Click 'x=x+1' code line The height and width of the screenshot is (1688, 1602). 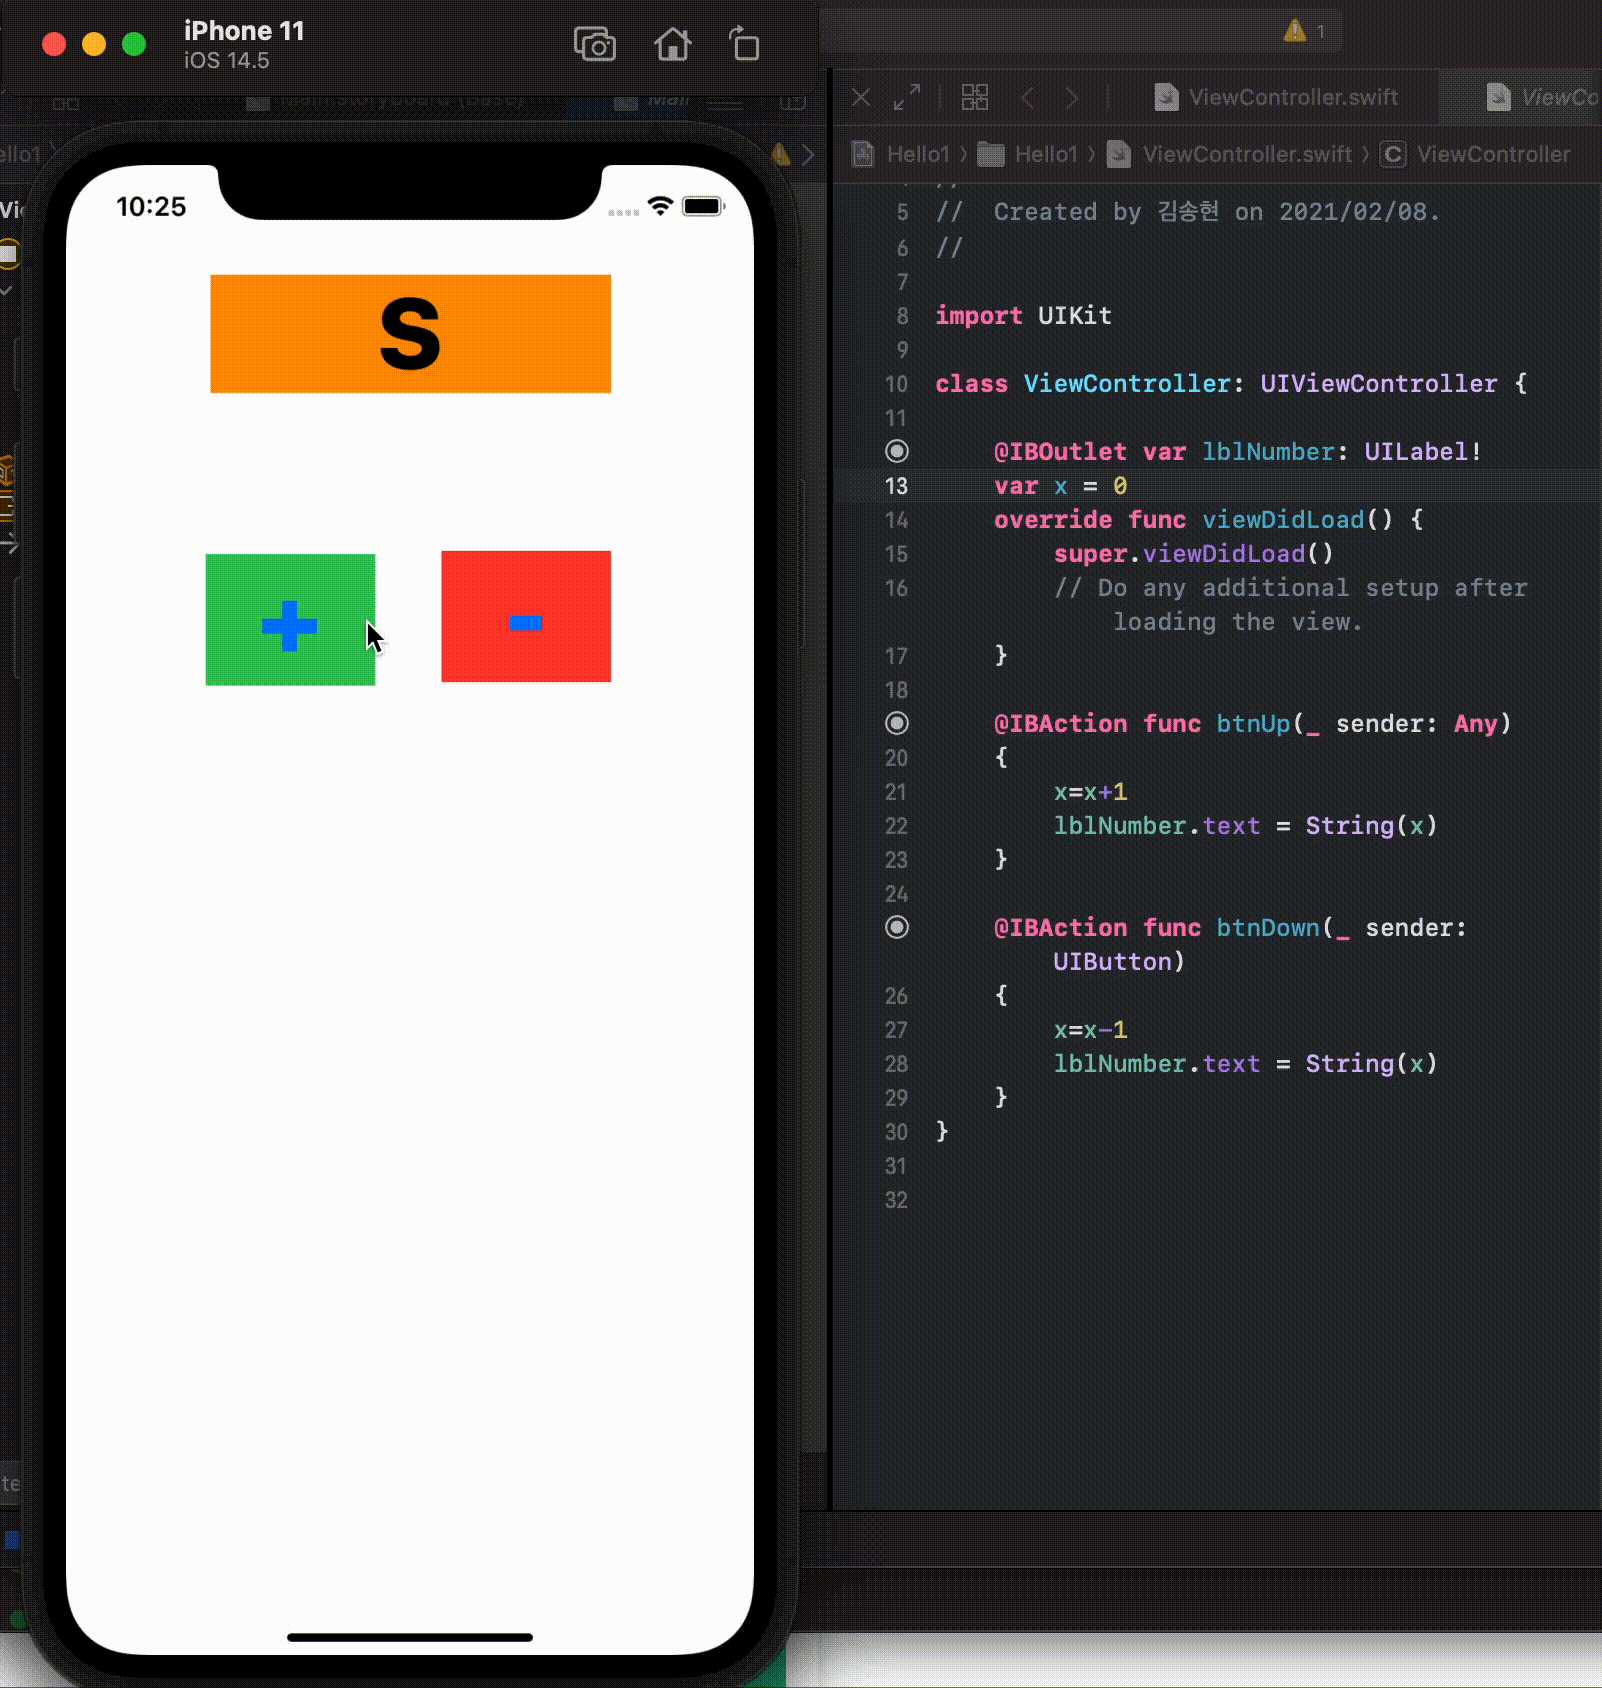coord(1090,792)
